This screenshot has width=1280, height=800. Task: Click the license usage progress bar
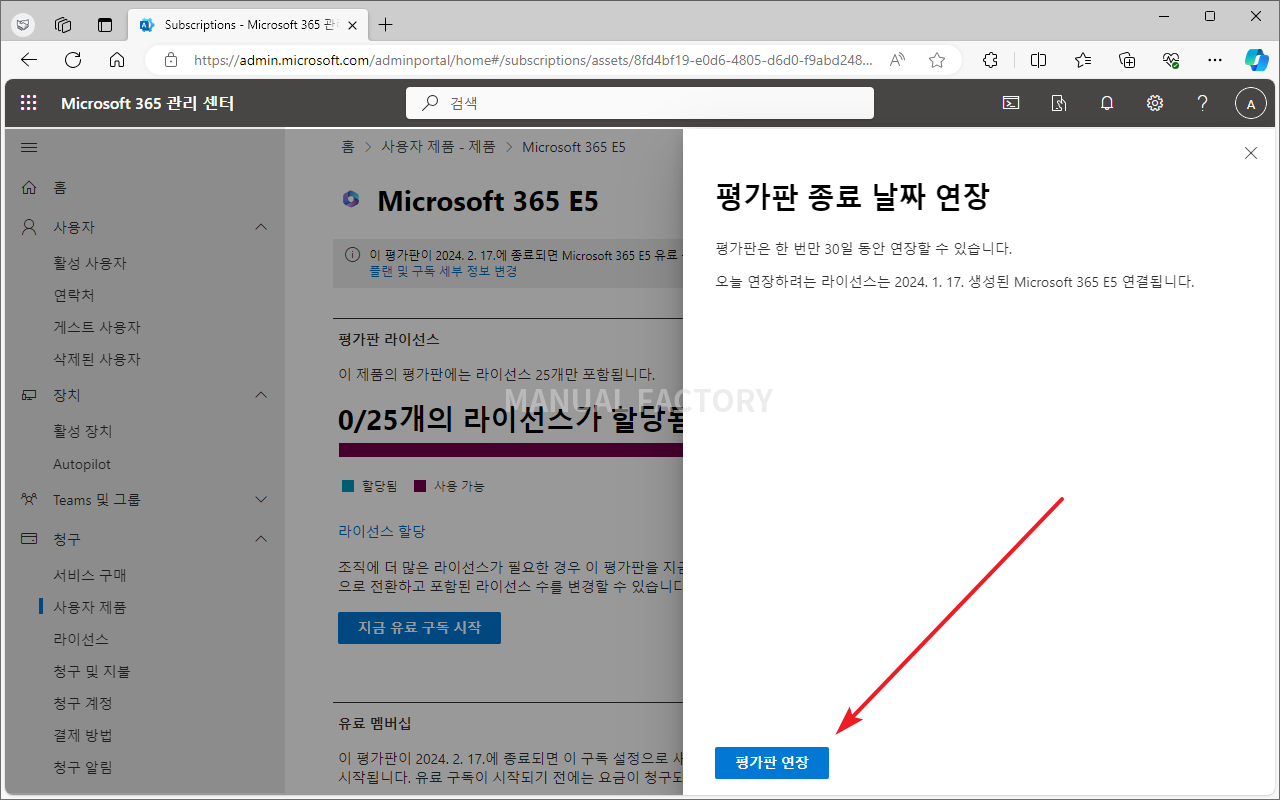(510, 451)
